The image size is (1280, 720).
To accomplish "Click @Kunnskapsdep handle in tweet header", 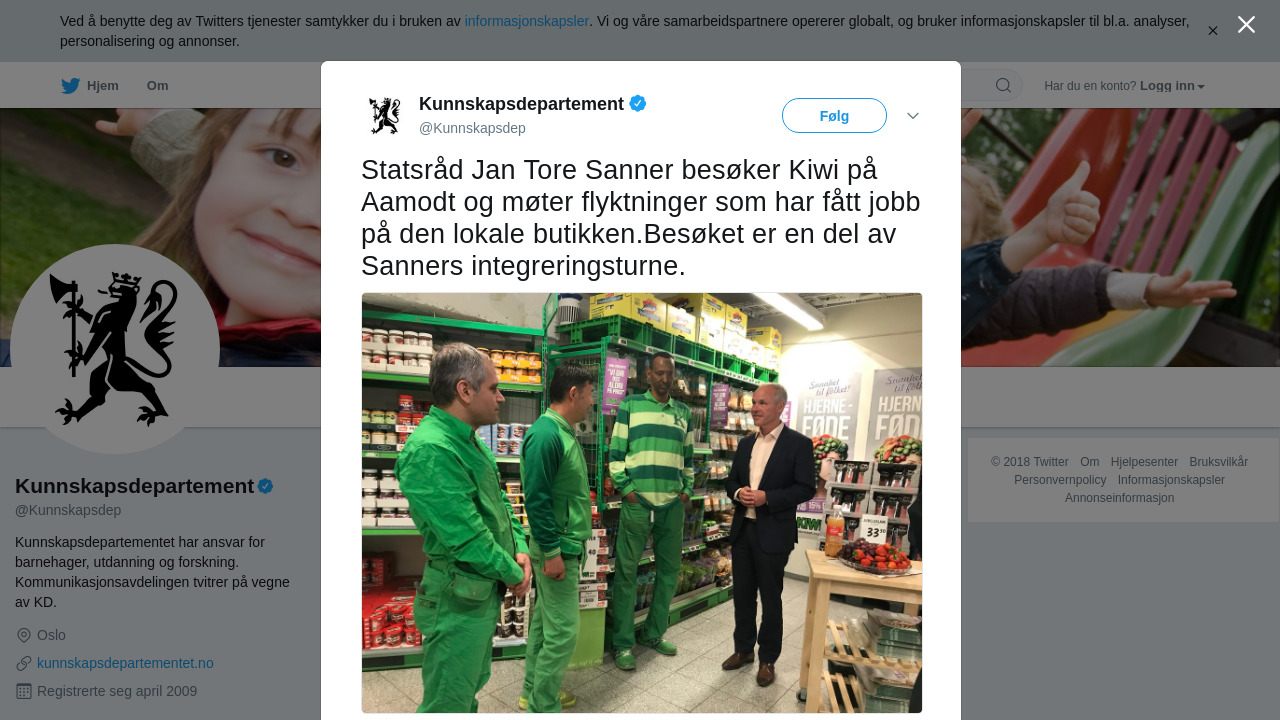I will [472, 128].
